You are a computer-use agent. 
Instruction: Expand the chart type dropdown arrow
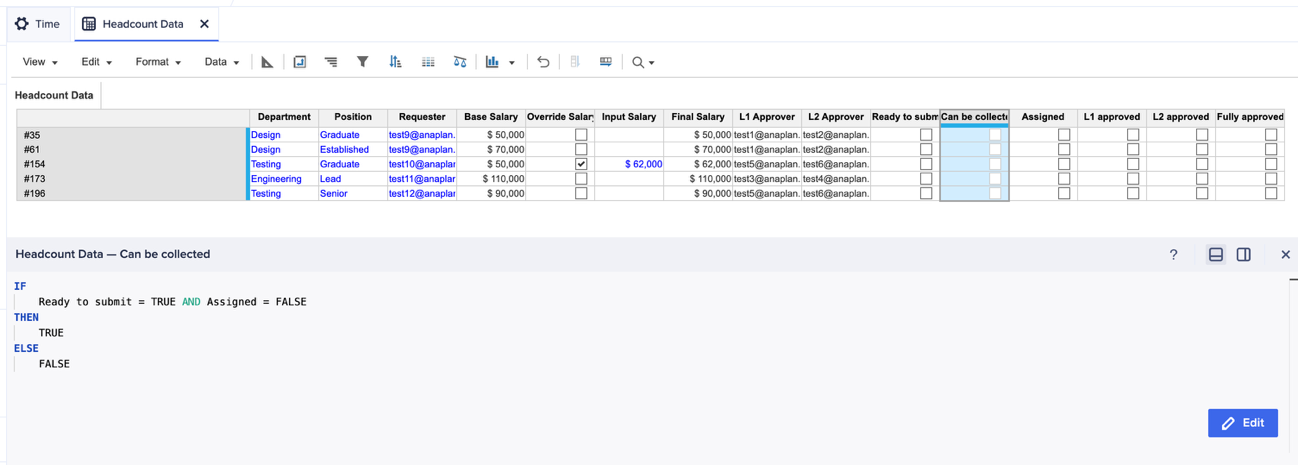click(x=512, y=63)
